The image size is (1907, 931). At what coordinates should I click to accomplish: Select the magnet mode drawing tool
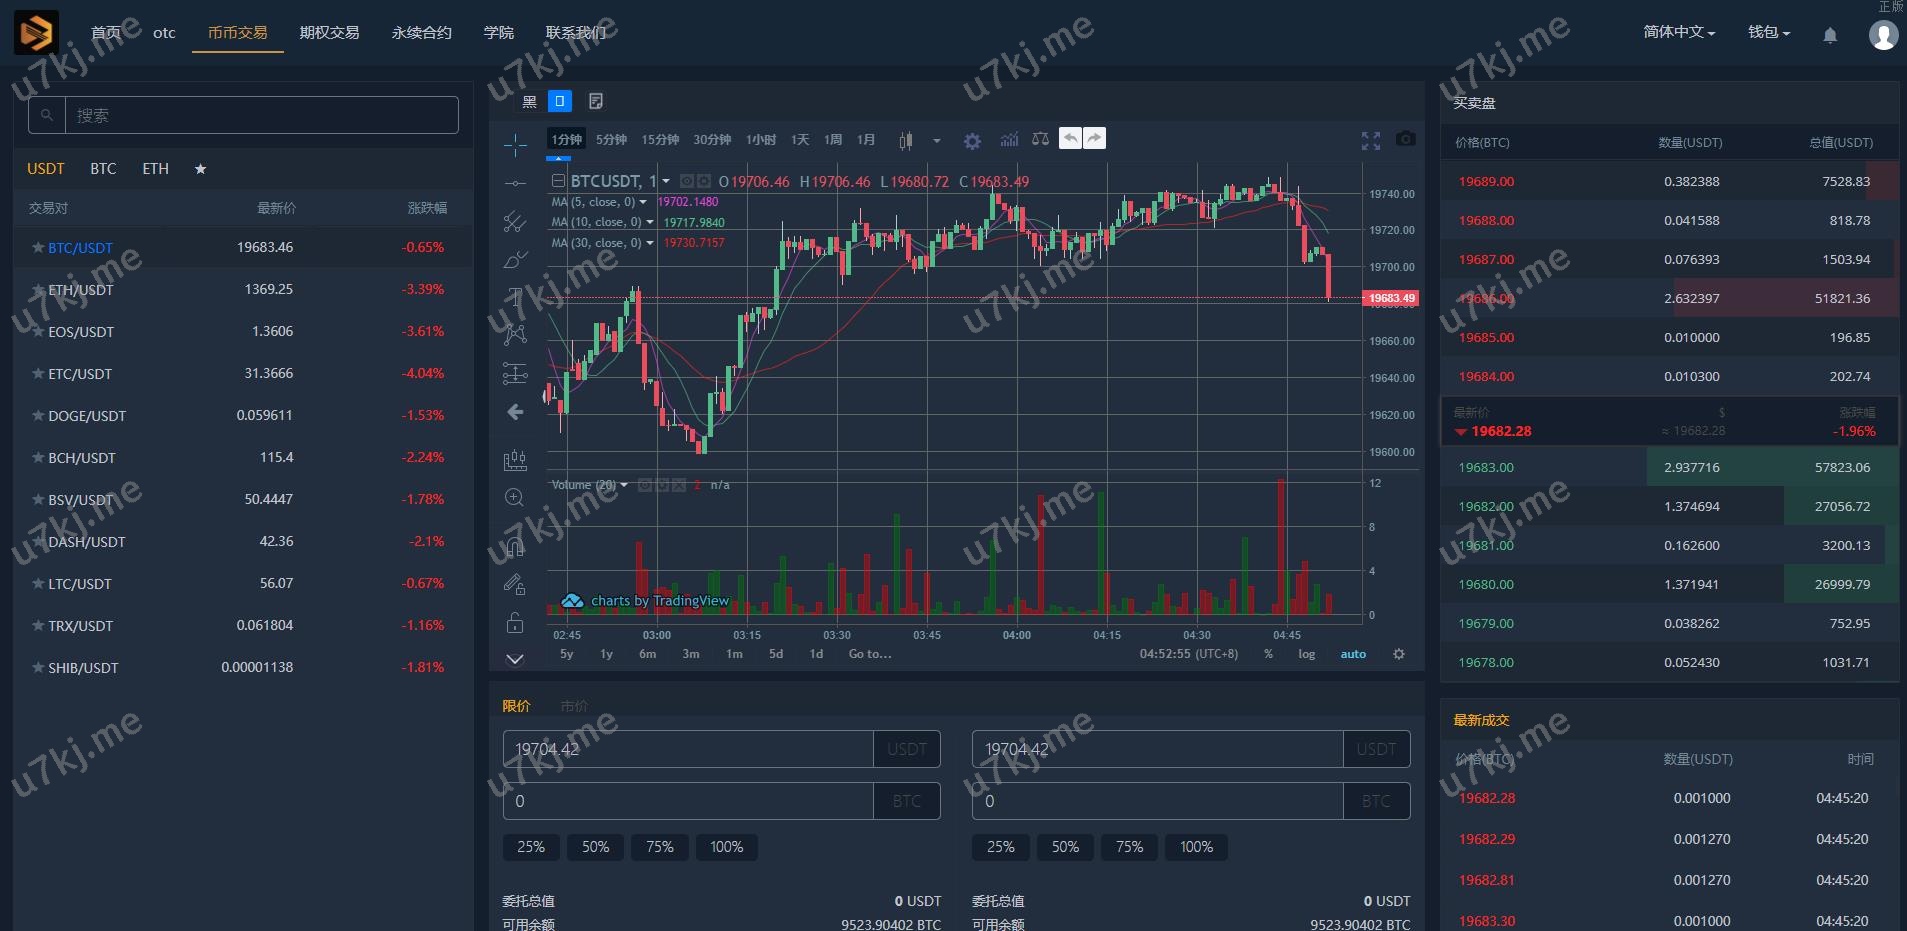(515, 546)
